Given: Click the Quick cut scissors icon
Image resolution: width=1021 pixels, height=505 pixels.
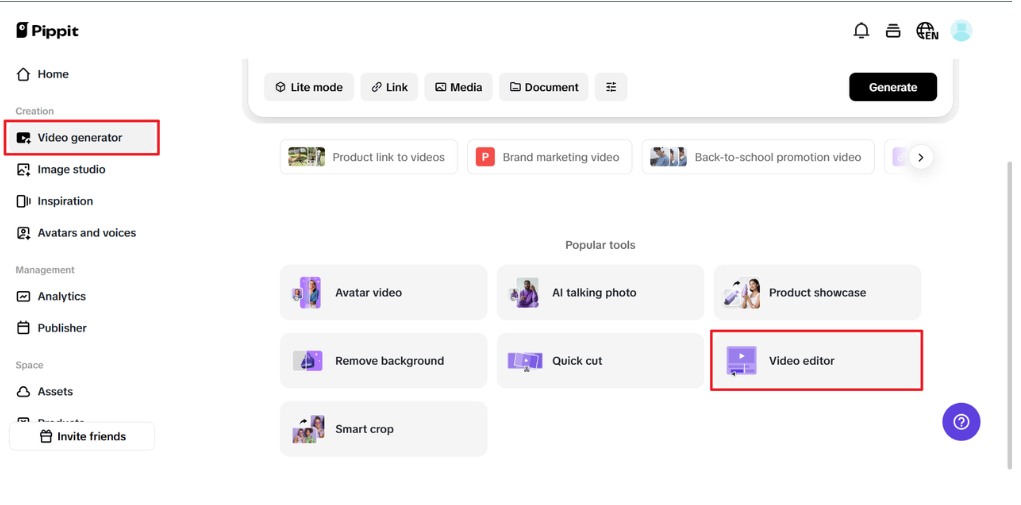Looking at the screenshot, I should 525,361.
